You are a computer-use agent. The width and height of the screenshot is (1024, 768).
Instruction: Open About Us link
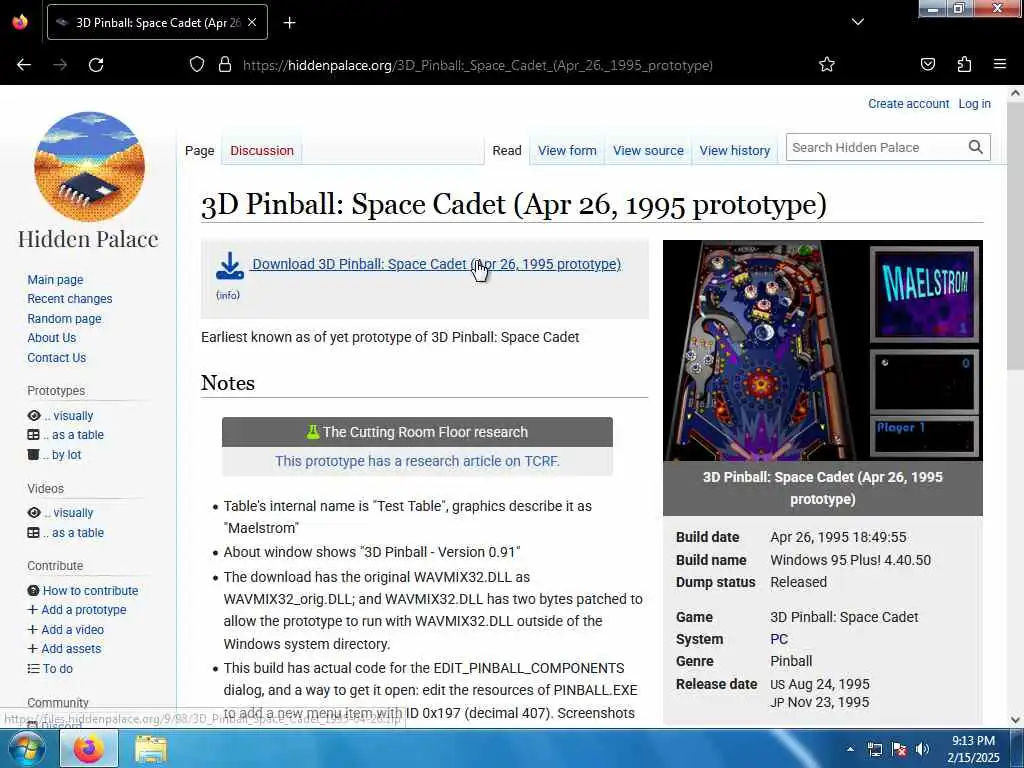point(52,338)
